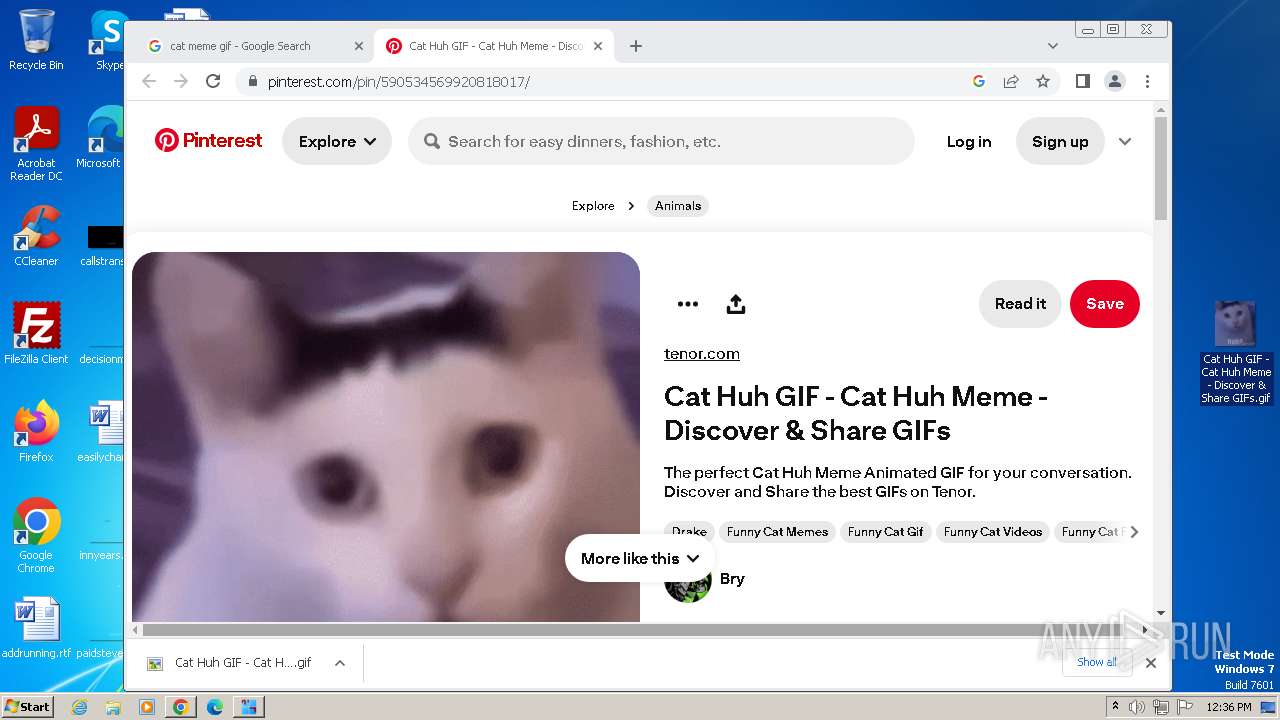Open Windows Media Player from the taskbar

tap(147, 707)
